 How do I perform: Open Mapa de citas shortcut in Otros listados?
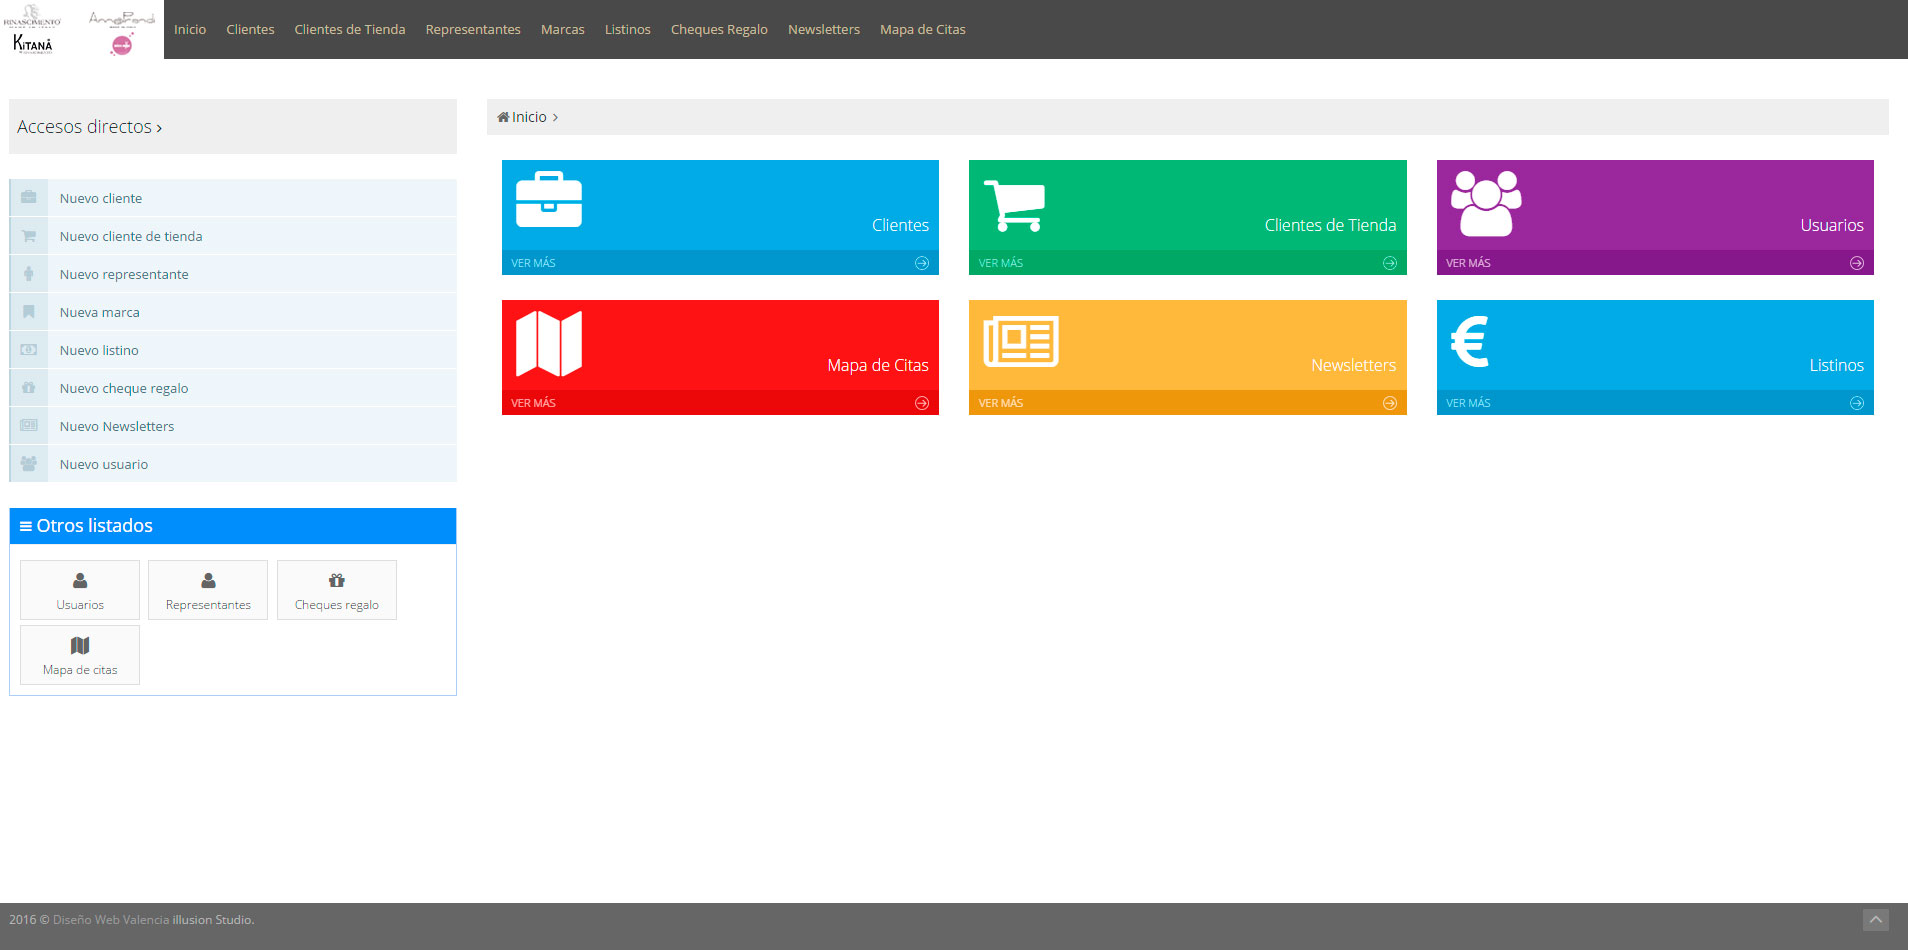tap(80, 655)
